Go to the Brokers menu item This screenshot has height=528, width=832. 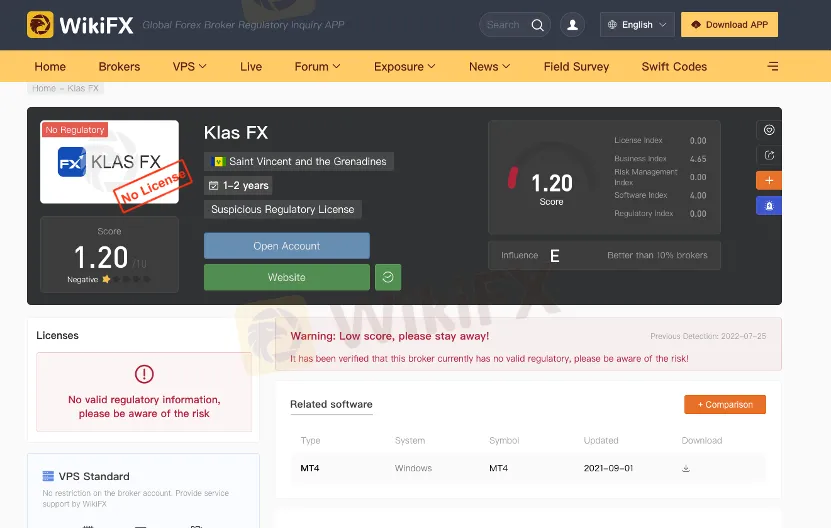point(119,67)
